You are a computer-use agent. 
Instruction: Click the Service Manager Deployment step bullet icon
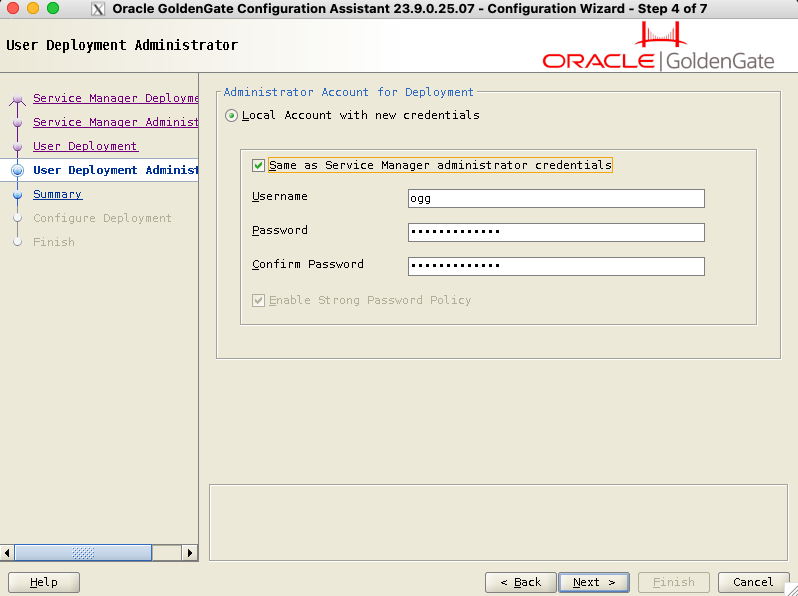17,99
